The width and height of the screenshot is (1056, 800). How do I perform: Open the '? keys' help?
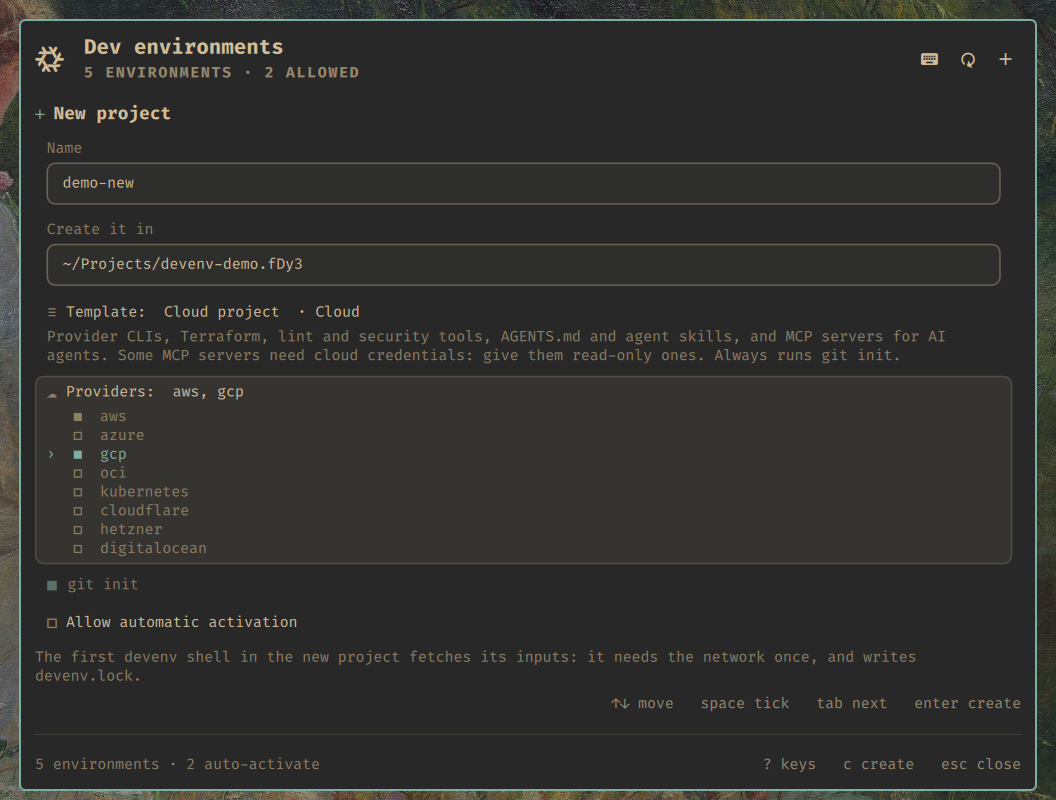pyautogui.click(x=789, y=764)
